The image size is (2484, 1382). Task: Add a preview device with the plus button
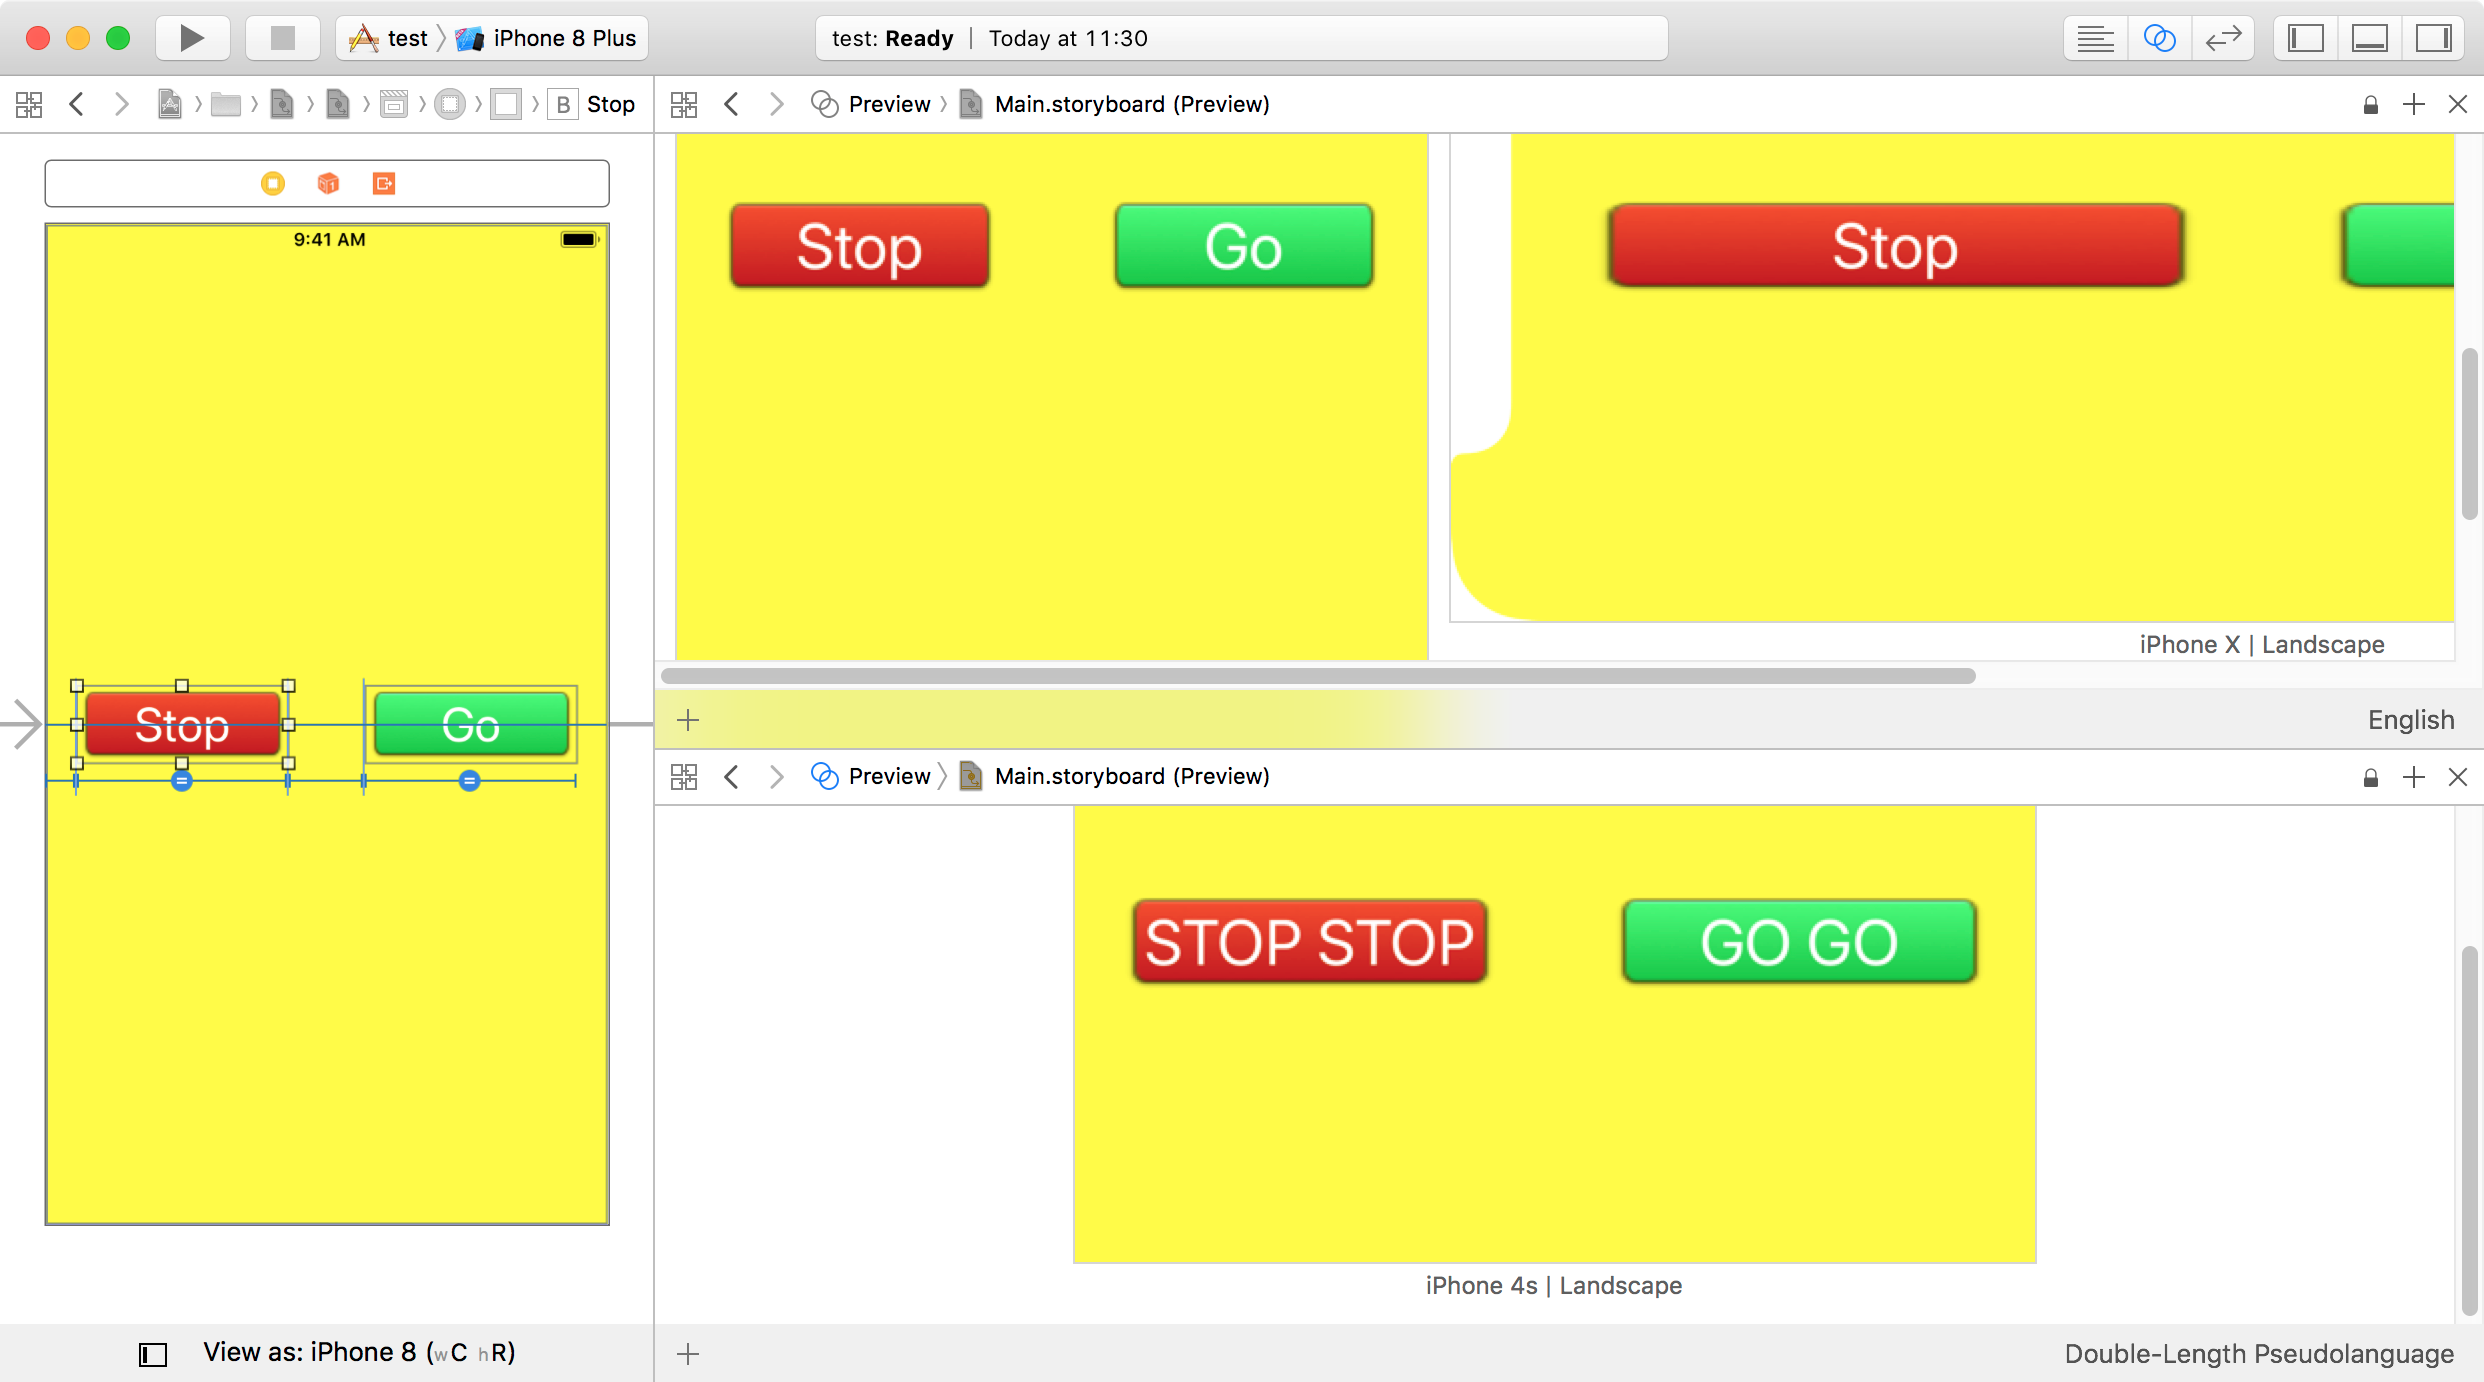coord(687,719)
